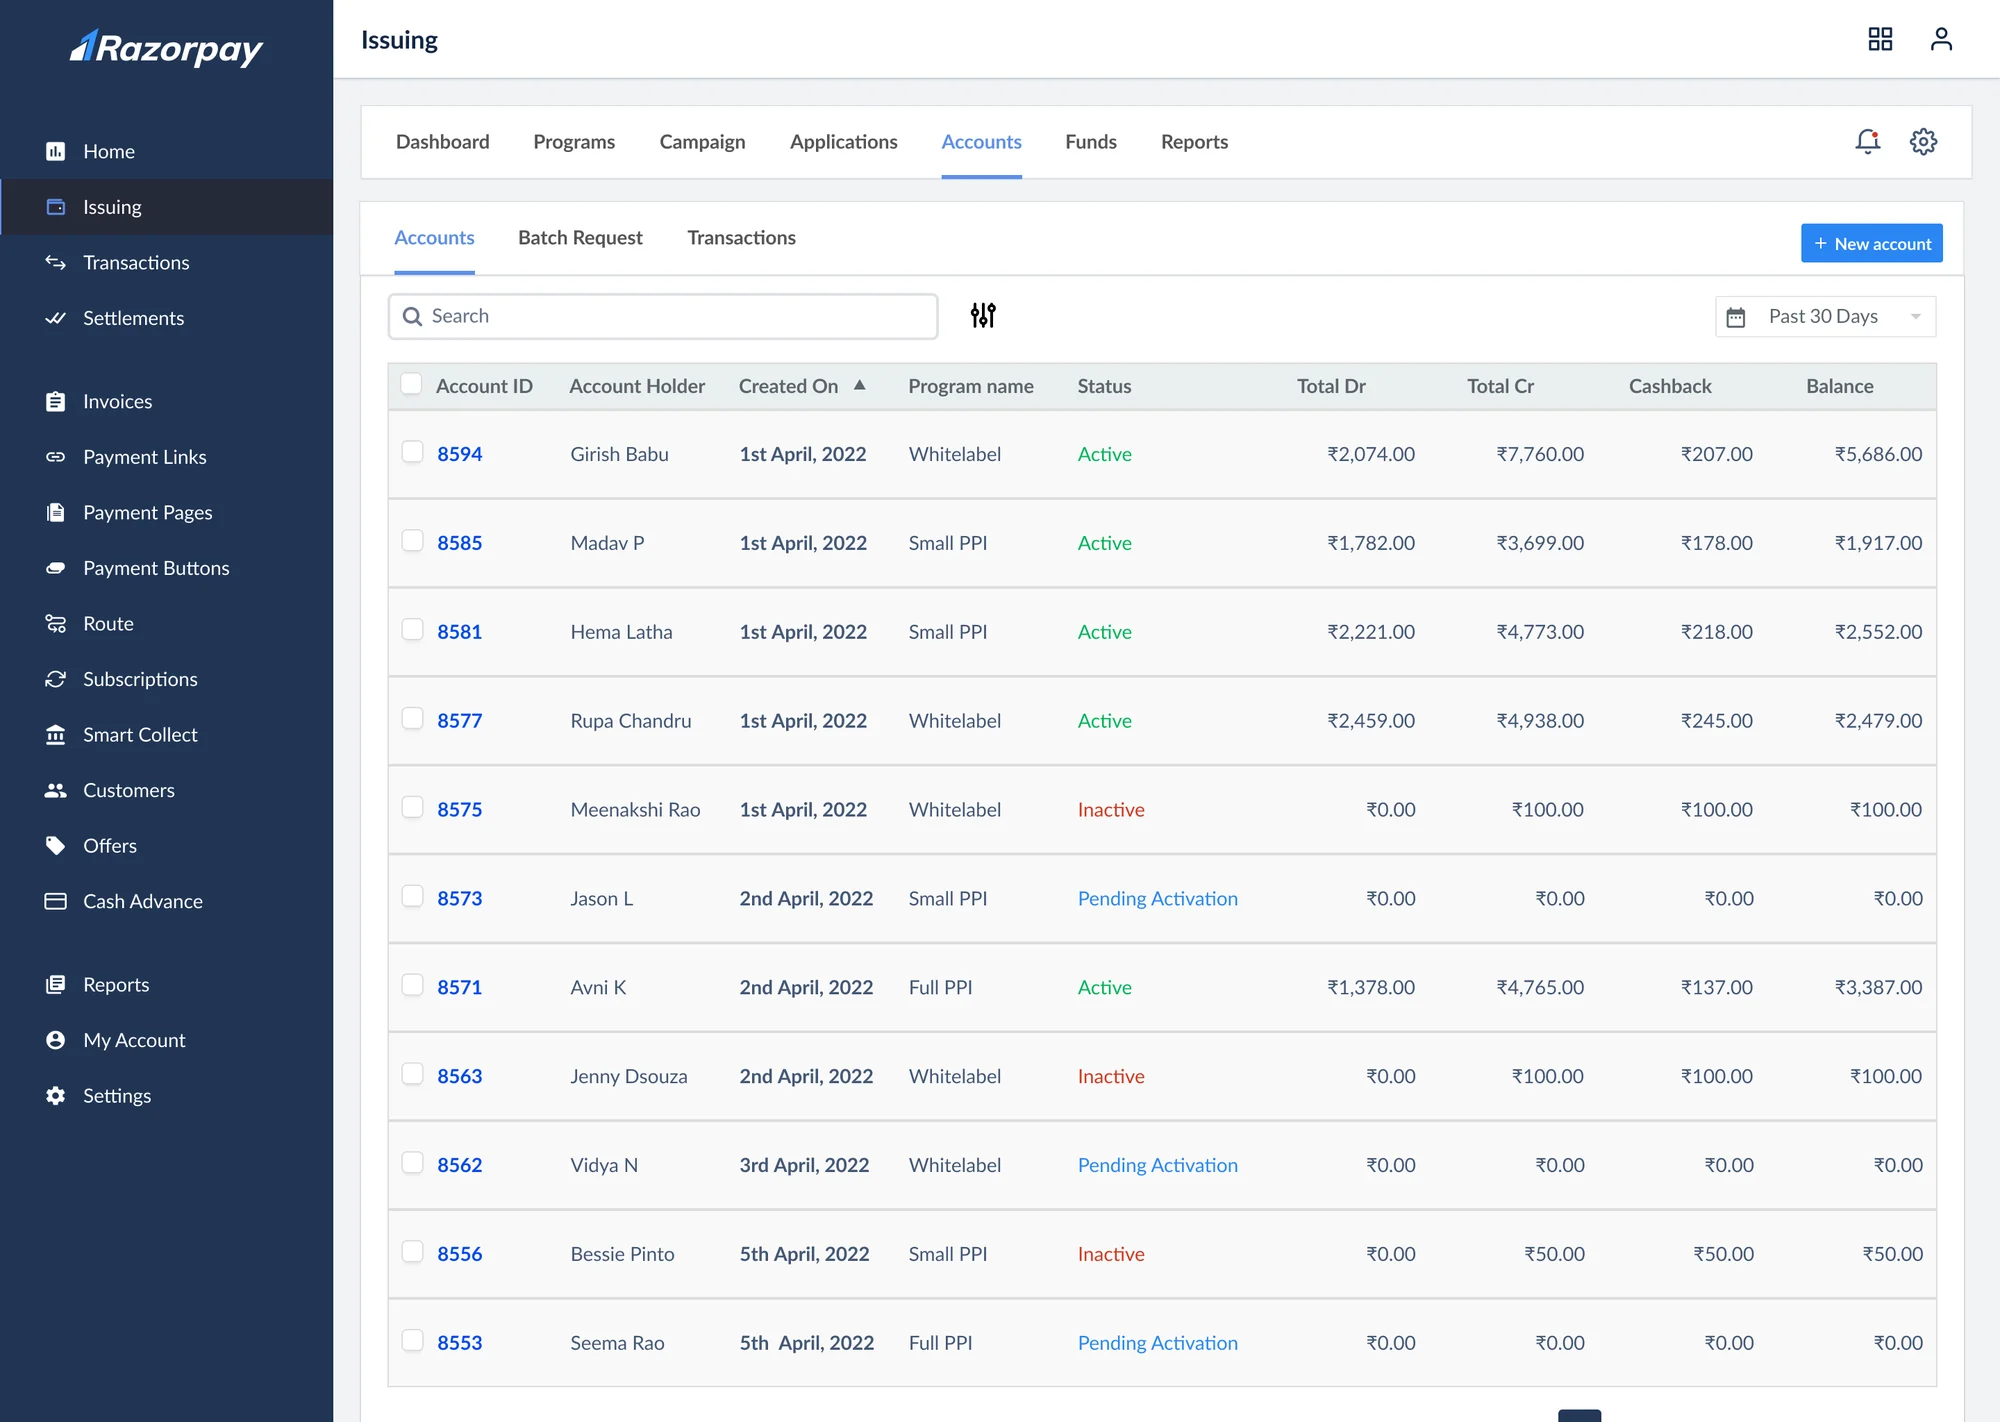Switch to the Funds tab
Image resolution: width=2000 pixels, height=1422 pixels.
[x=1091, y=141]
